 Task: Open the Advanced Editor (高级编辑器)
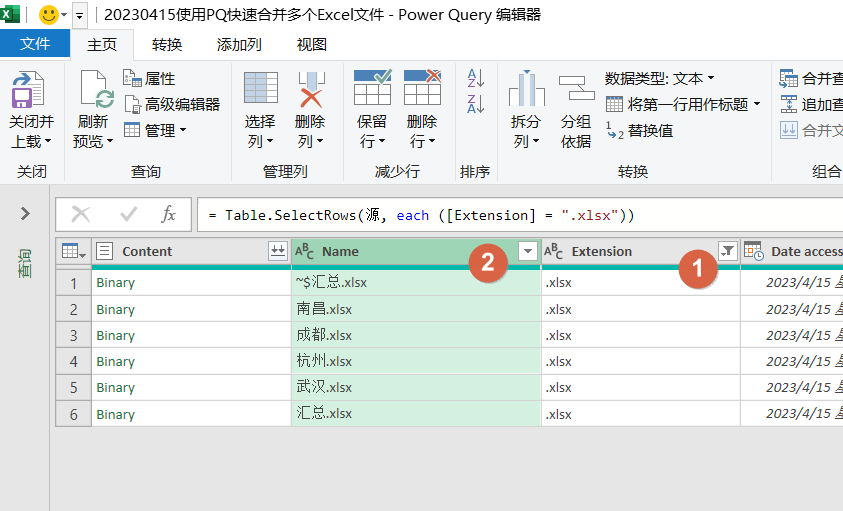point(172,104)
